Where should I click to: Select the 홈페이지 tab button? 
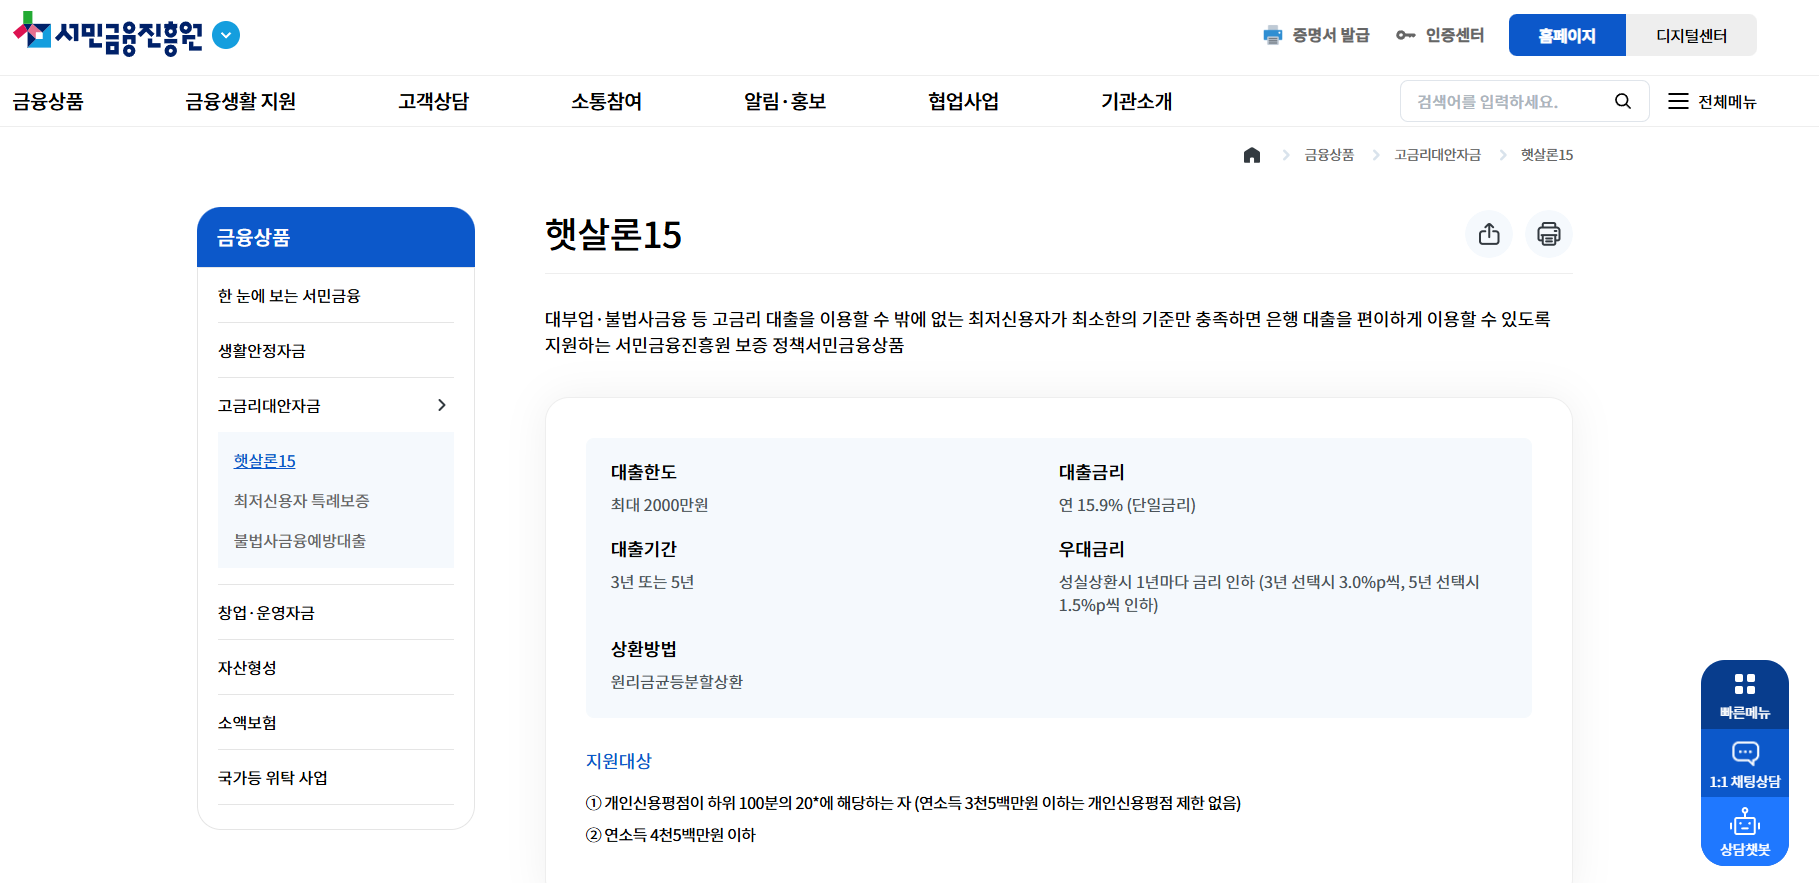pos(1567,35)
